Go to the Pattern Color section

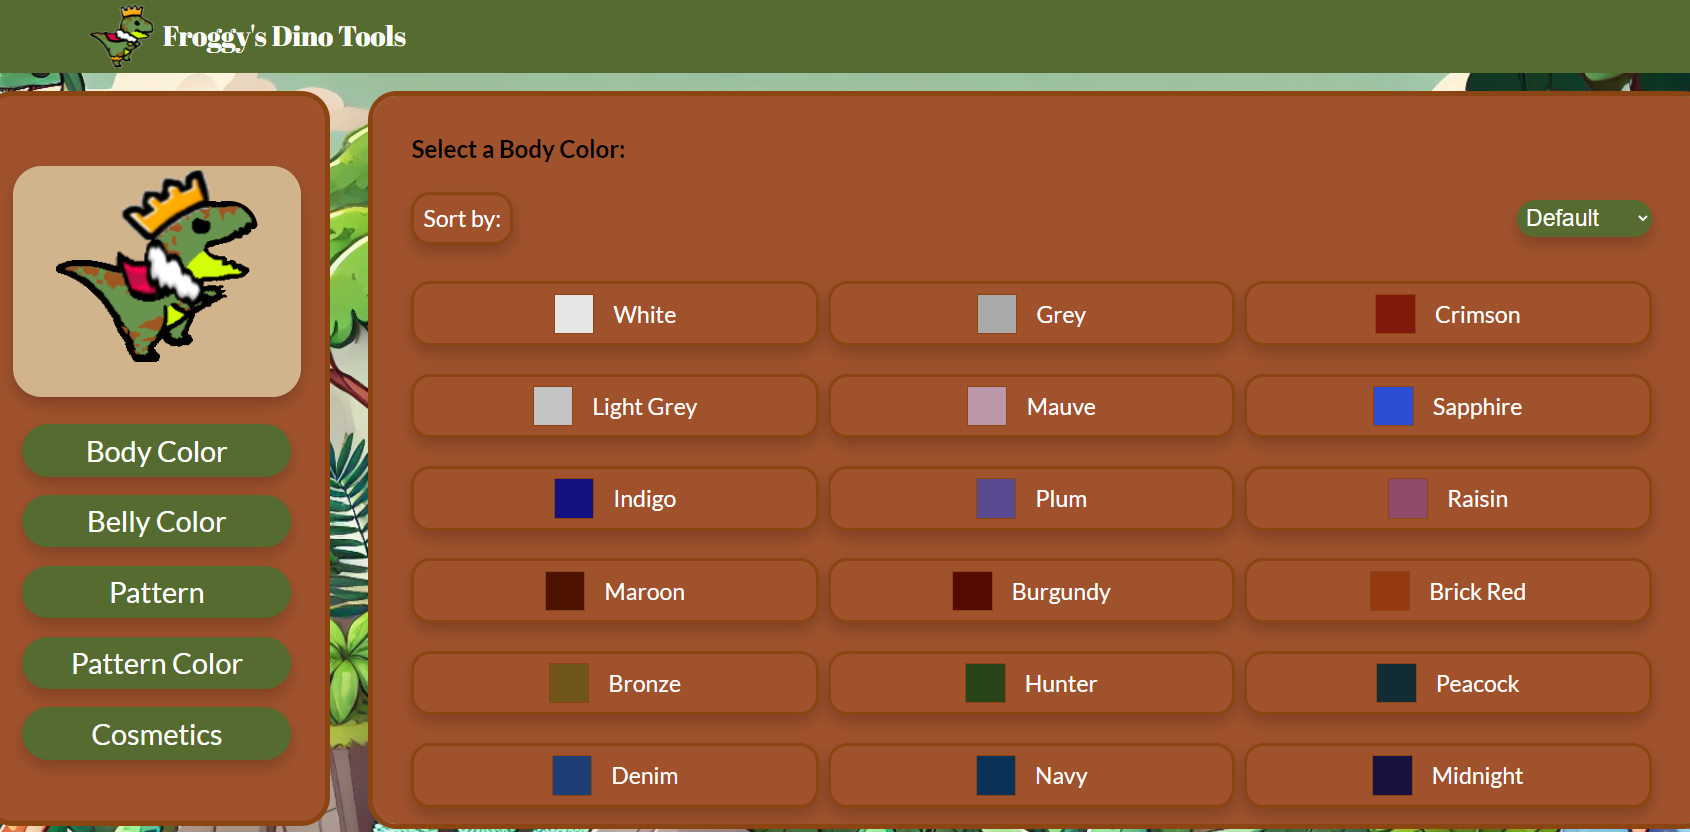click(x=157, y=664)
